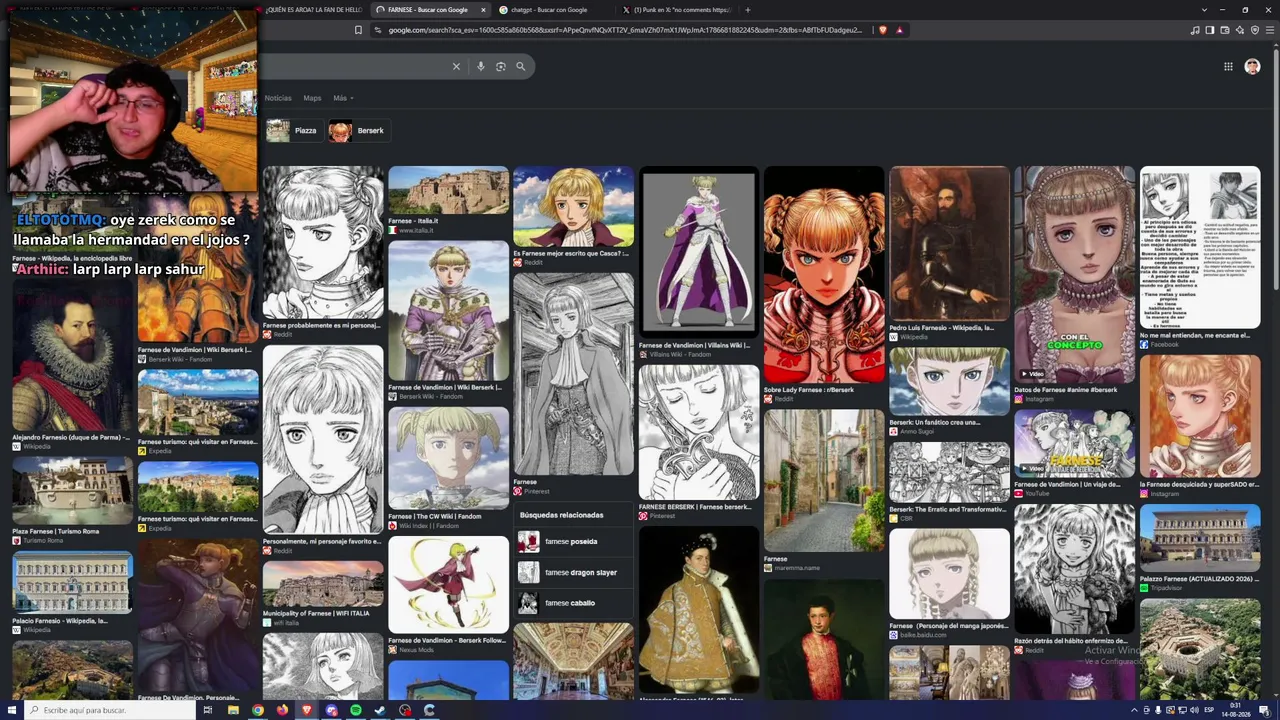The height and width of the screenshot is (720, 1280).
Task: Filter images by Berserk chip
Action: click(358, 130)
